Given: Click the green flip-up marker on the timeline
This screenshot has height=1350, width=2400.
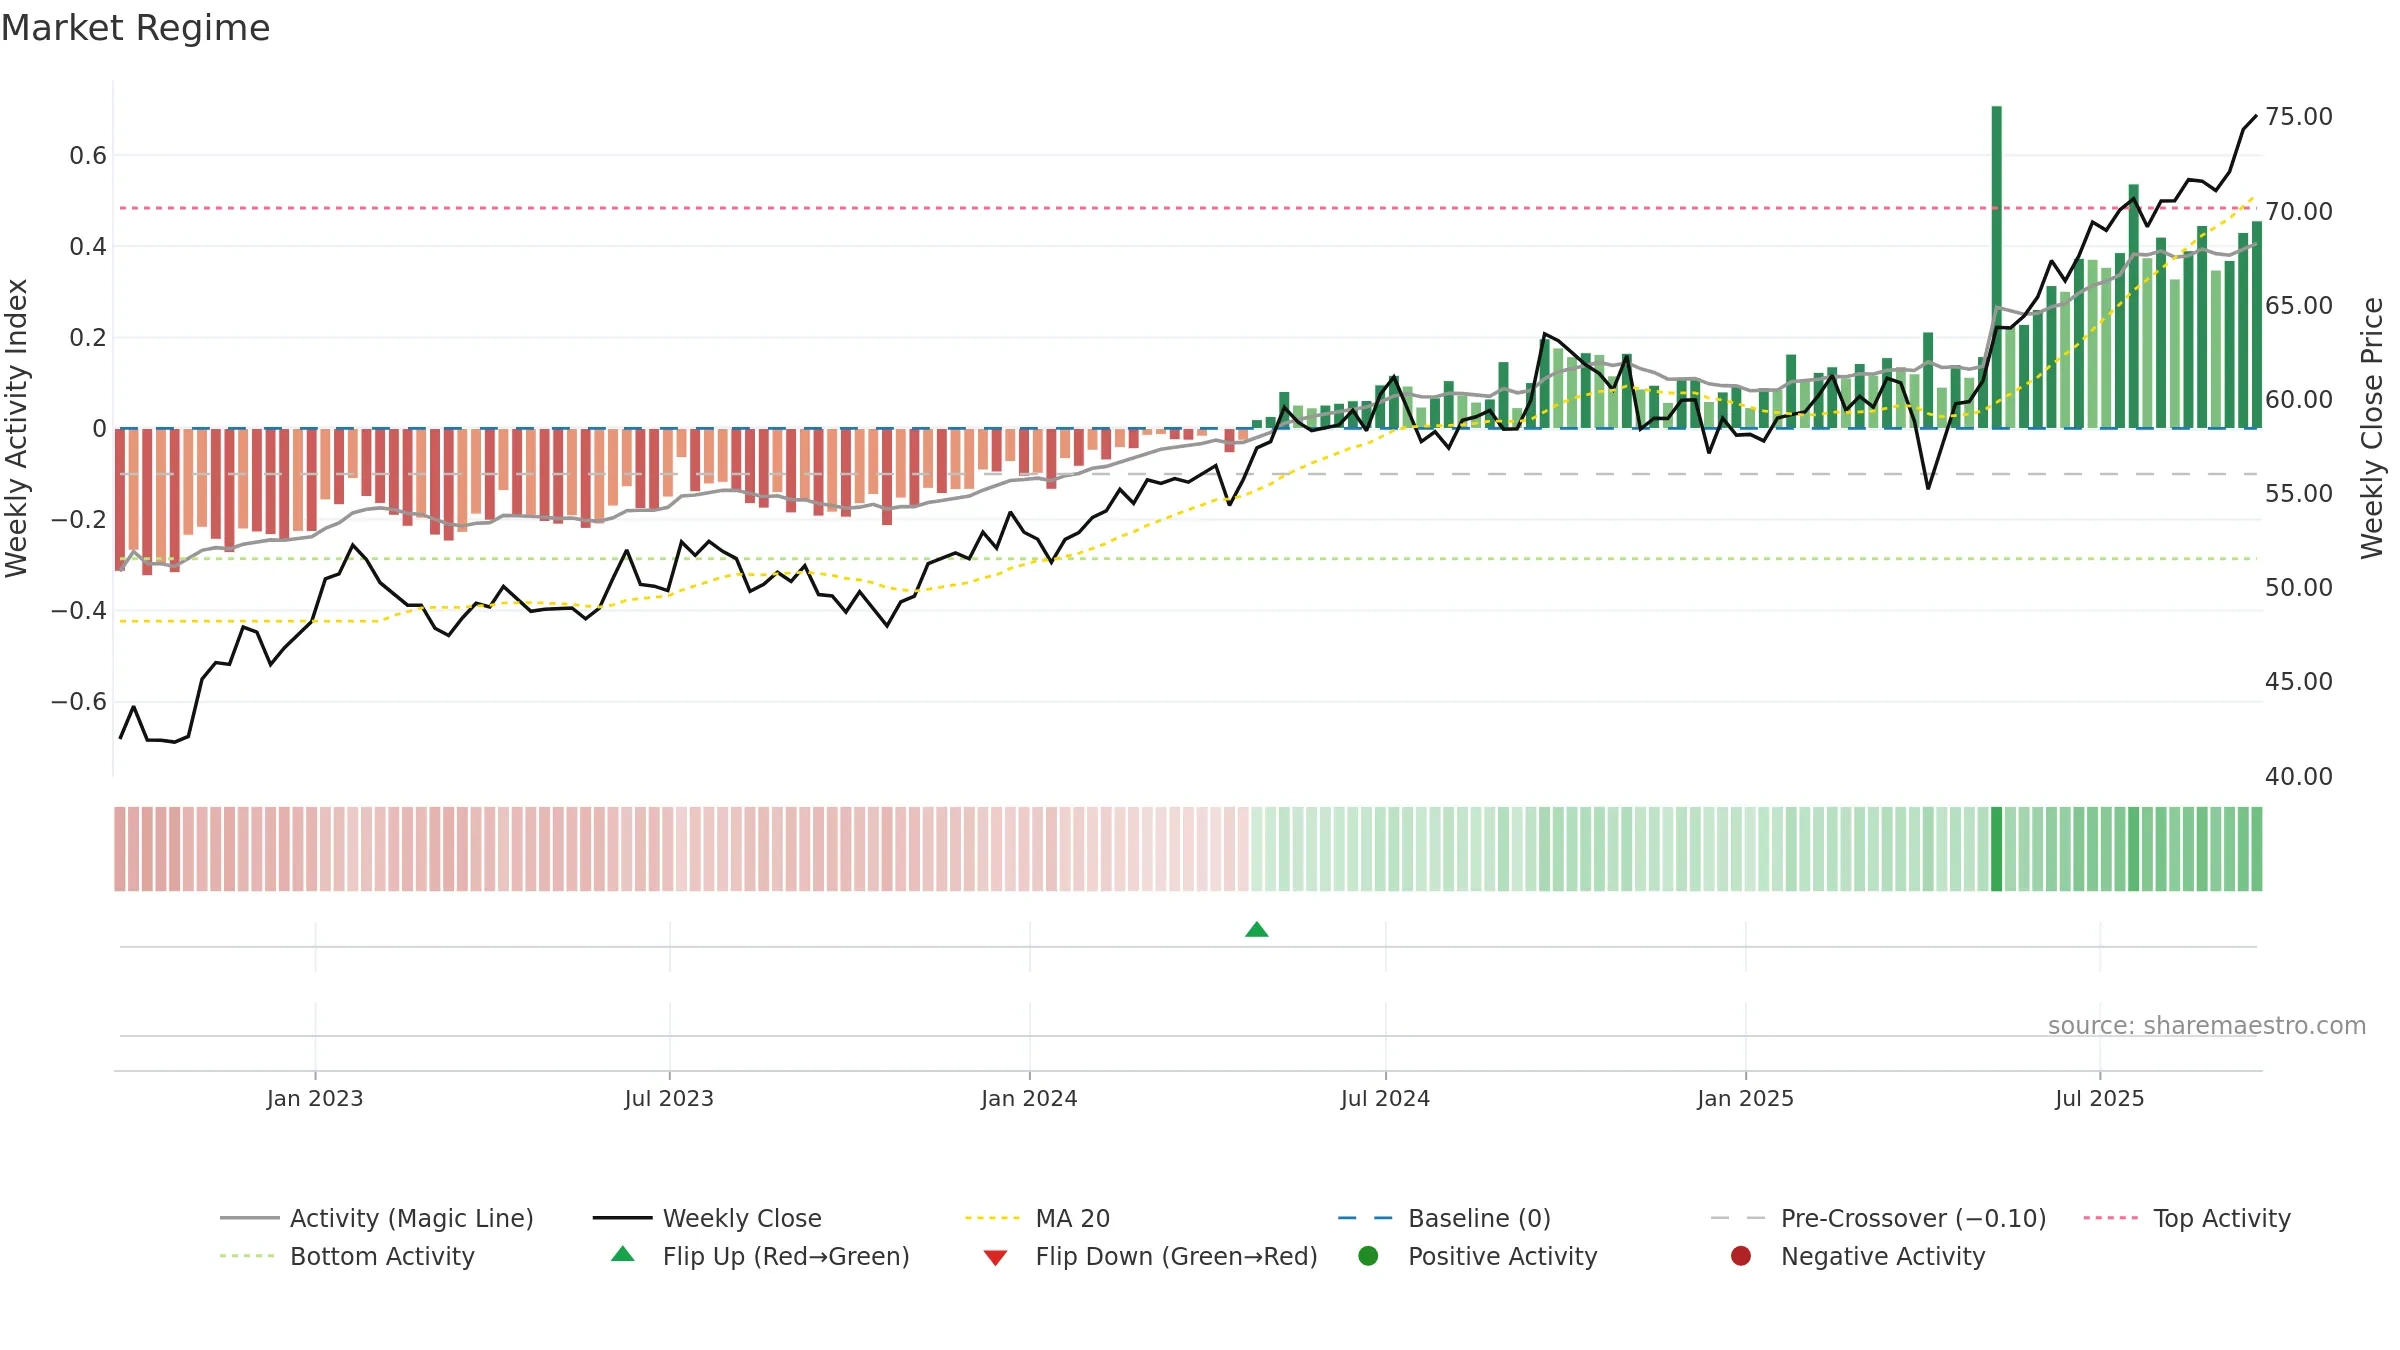Looking at the screenshot, I should pos(1257,929).
